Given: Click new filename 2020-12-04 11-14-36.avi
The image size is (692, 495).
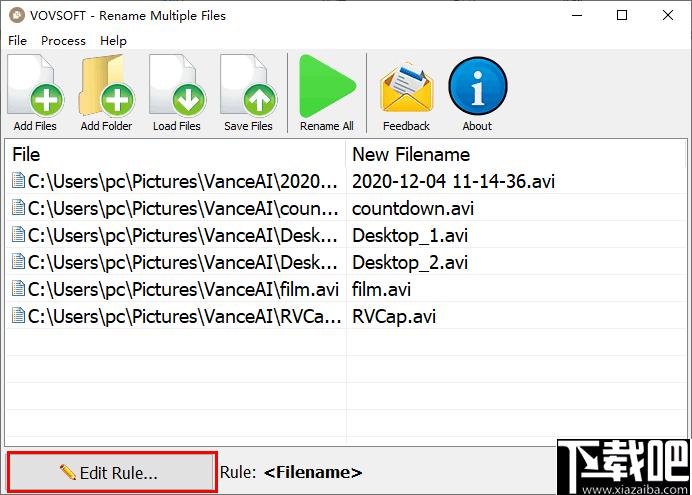Looking at the screenshot, I should point(453,181).
